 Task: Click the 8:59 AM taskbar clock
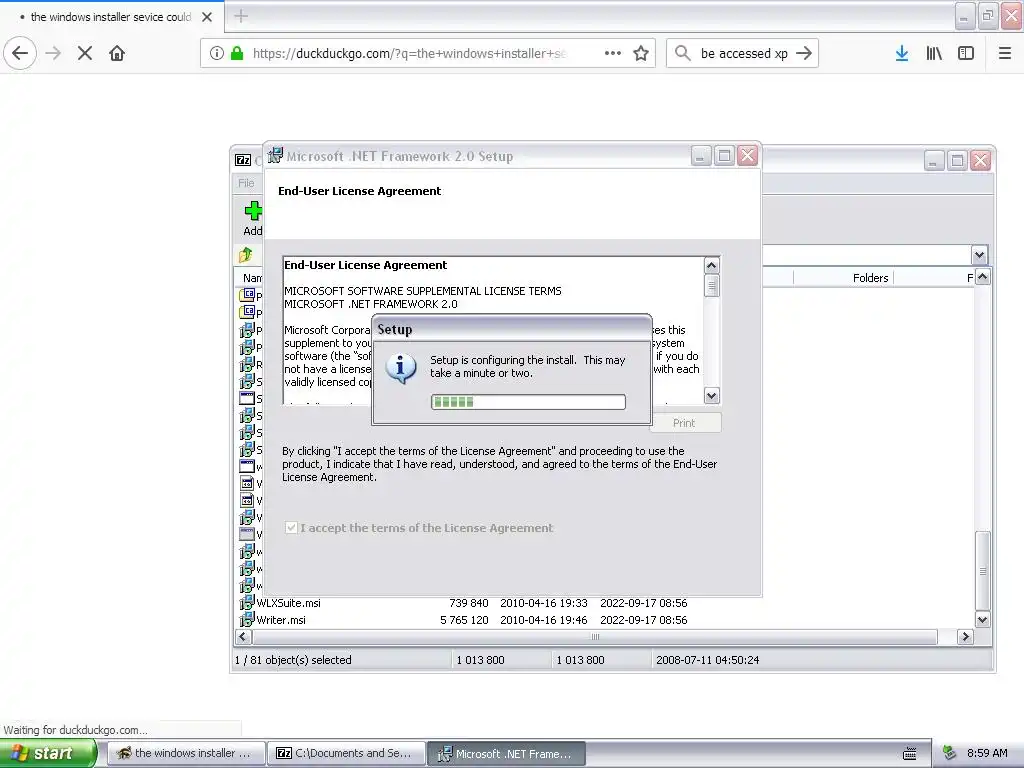click(x=987, y=753)
